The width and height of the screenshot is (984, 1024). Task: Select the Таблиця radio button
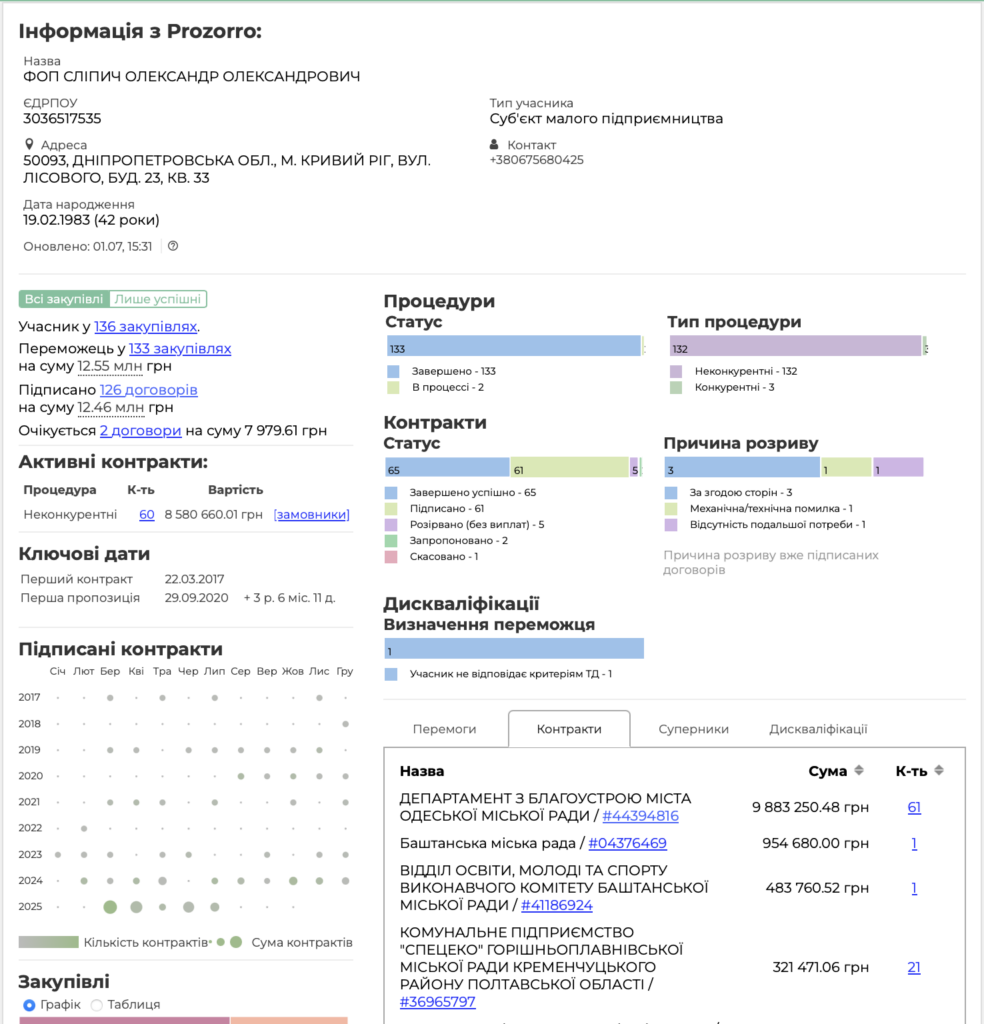coord(97,1004)
